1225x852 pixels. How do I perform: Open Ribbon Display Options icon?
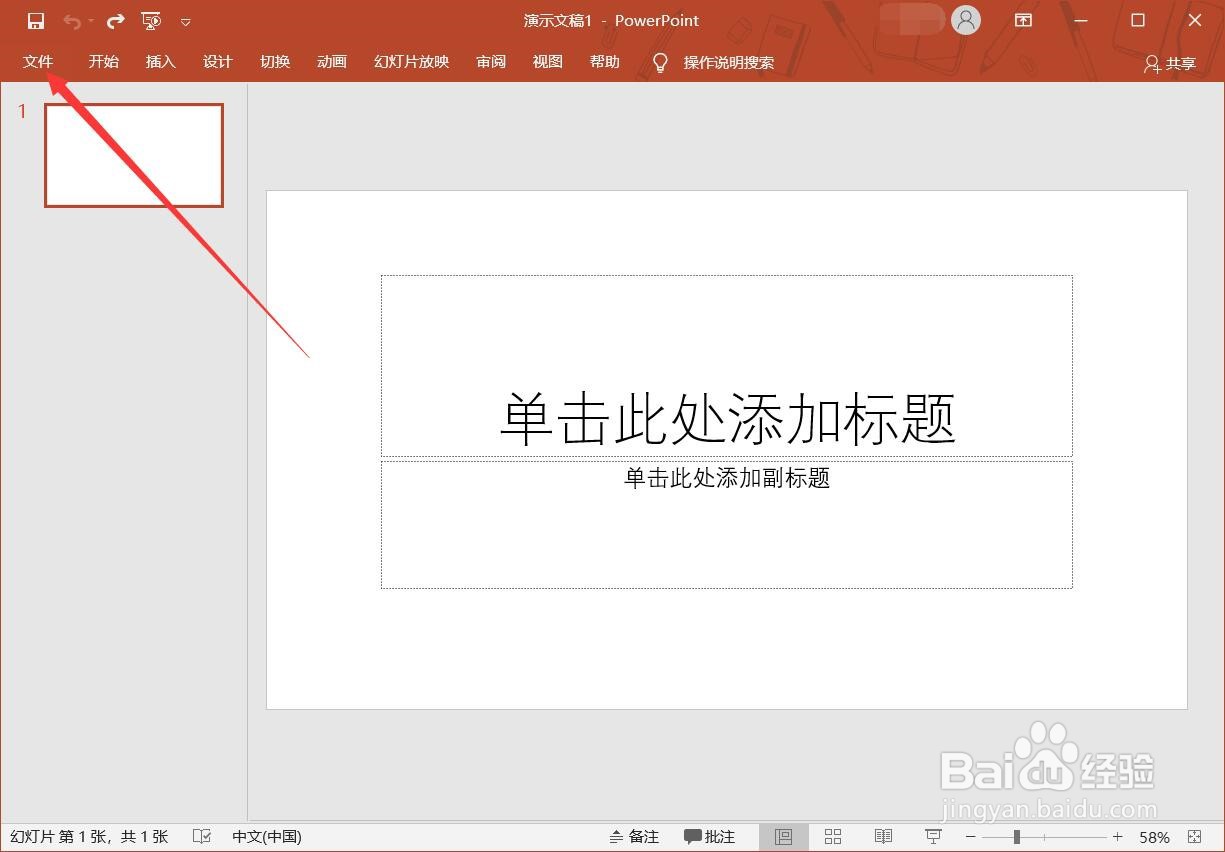pyautogui.click(x=1023, y=20)
